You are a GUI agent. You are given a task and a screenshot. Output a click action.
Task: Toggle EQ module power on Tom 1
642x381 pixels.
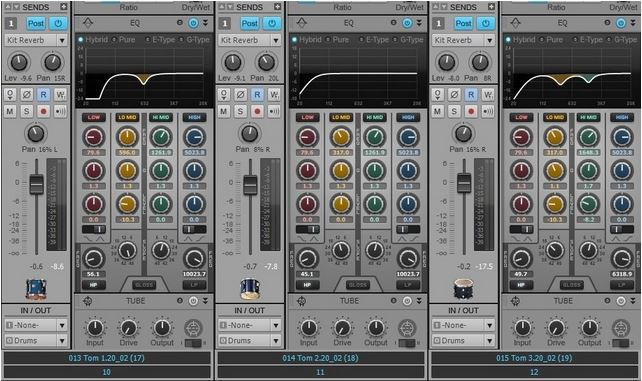193,23
